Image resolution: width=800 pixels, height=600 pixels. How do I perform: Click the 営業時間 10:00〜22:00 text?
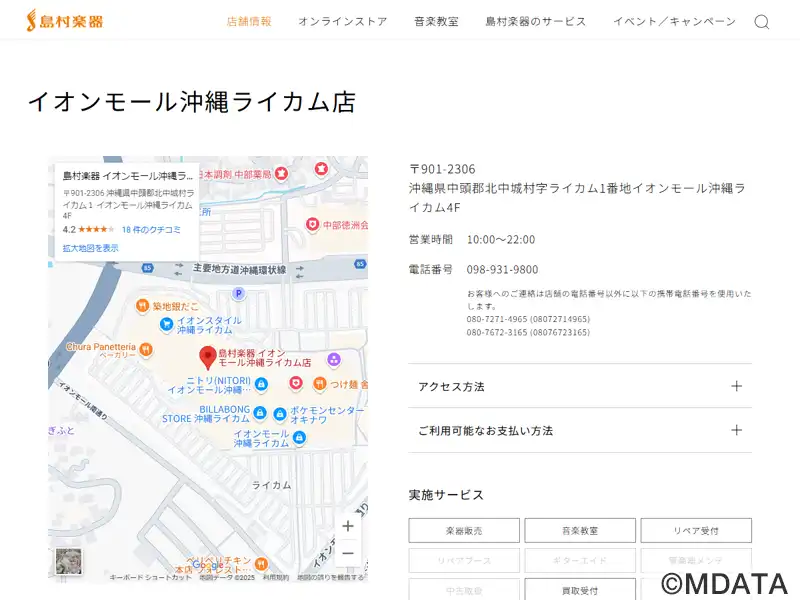click(472, 239)
